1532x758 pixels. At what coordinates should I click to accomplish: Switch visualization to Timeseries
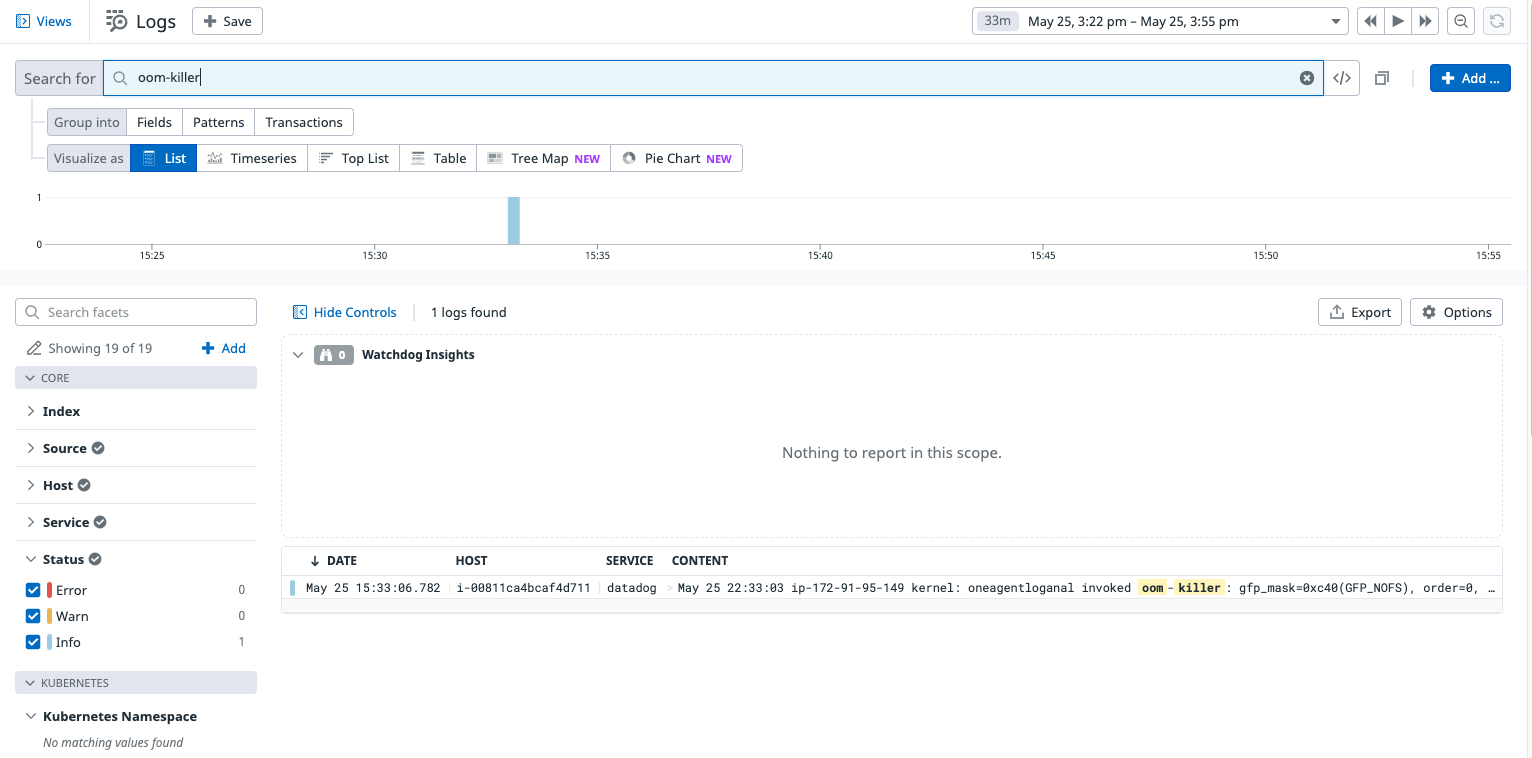(252, 158)
